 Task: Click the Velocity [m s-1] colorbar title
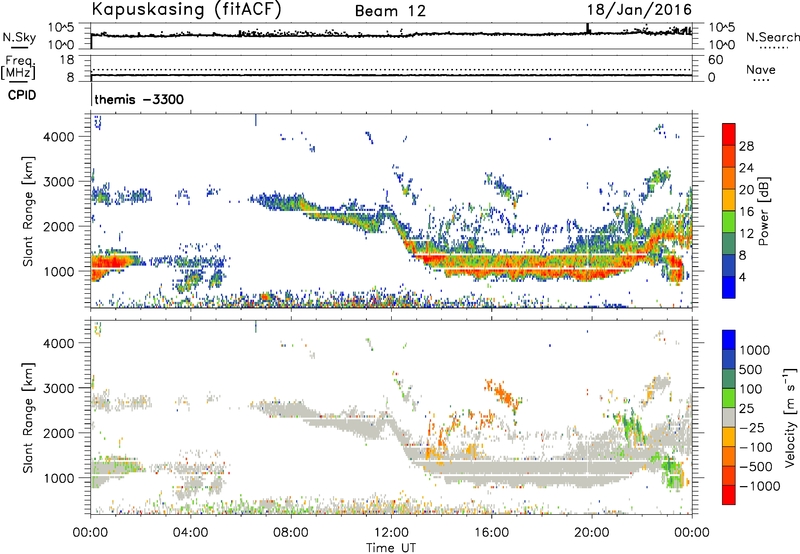790,417
